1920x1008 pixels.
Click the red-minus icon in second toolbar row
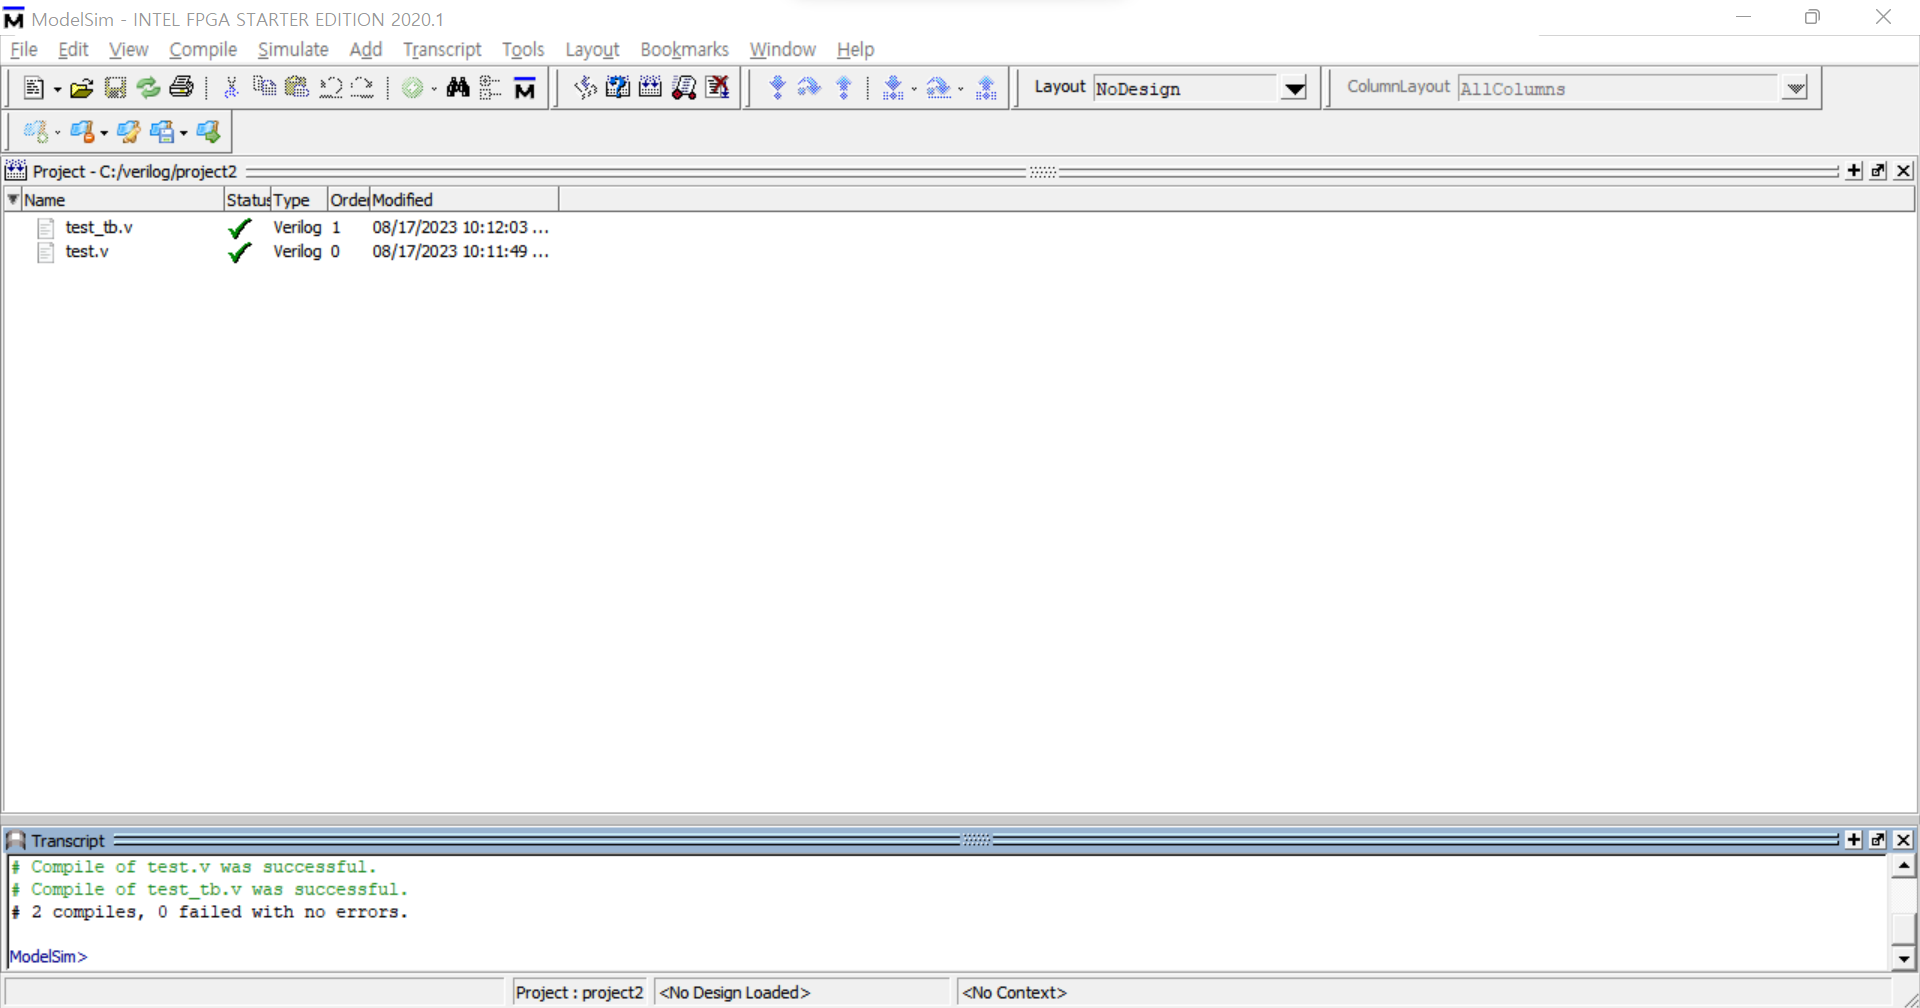point(82,131)
